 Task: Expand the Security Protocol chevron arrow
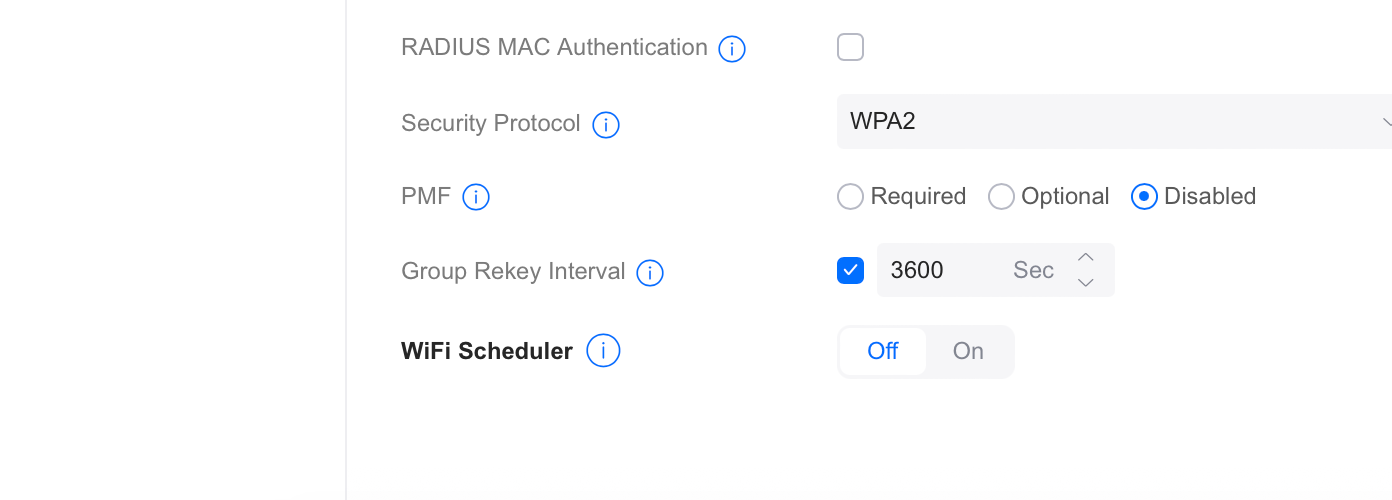[1387, 122]
